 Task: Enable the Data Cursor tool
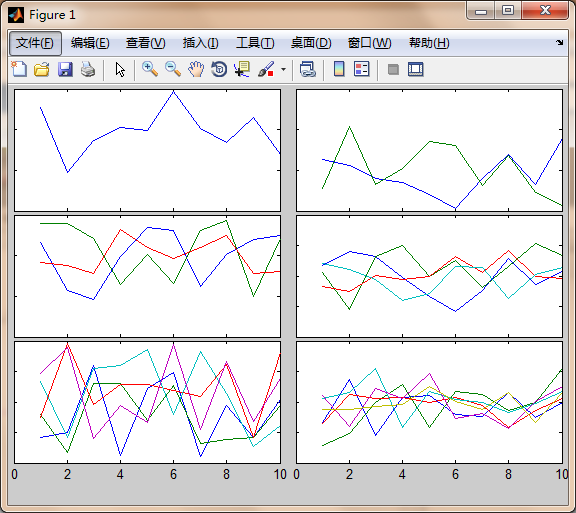click(242, 69)
